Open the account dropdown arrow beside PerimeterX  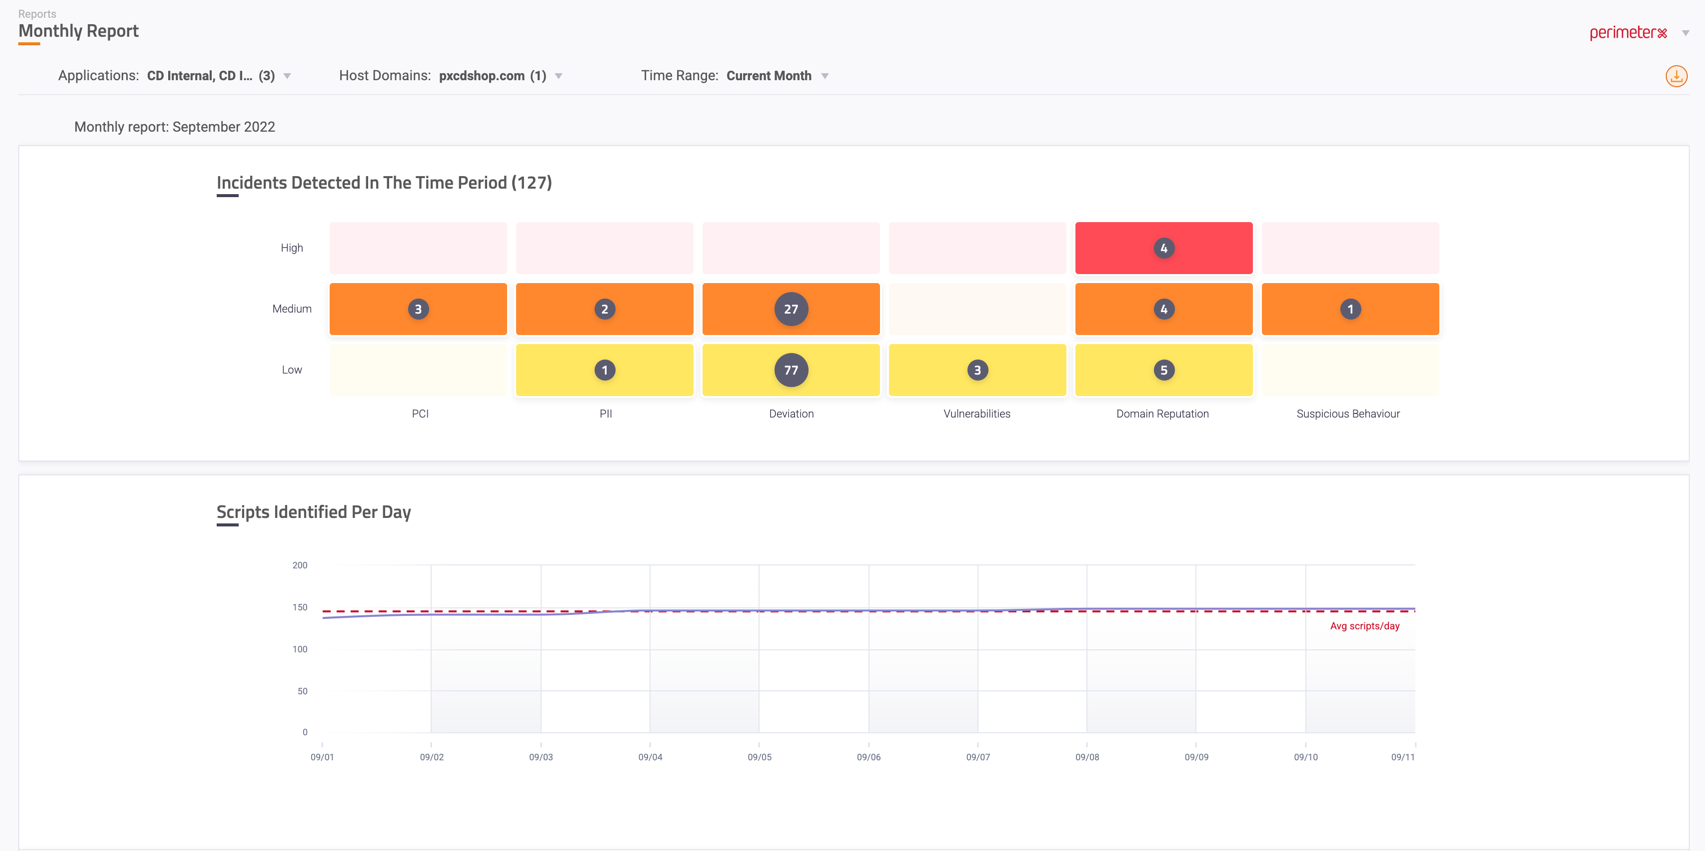click(x=1685, y=33)
